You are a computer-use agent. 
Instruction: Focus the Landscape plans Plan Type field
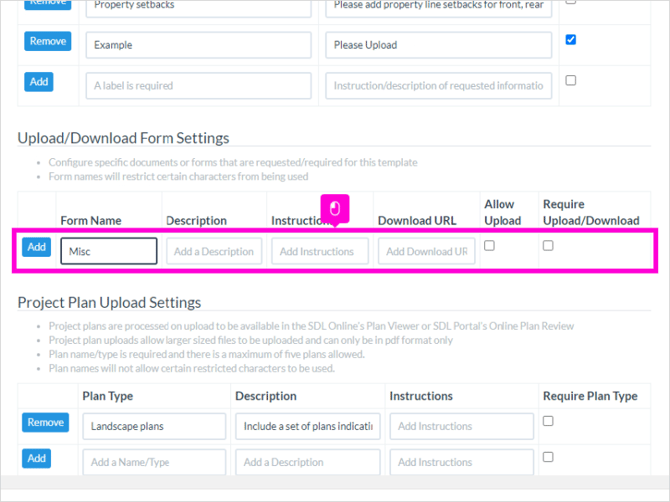coord(154,426)
